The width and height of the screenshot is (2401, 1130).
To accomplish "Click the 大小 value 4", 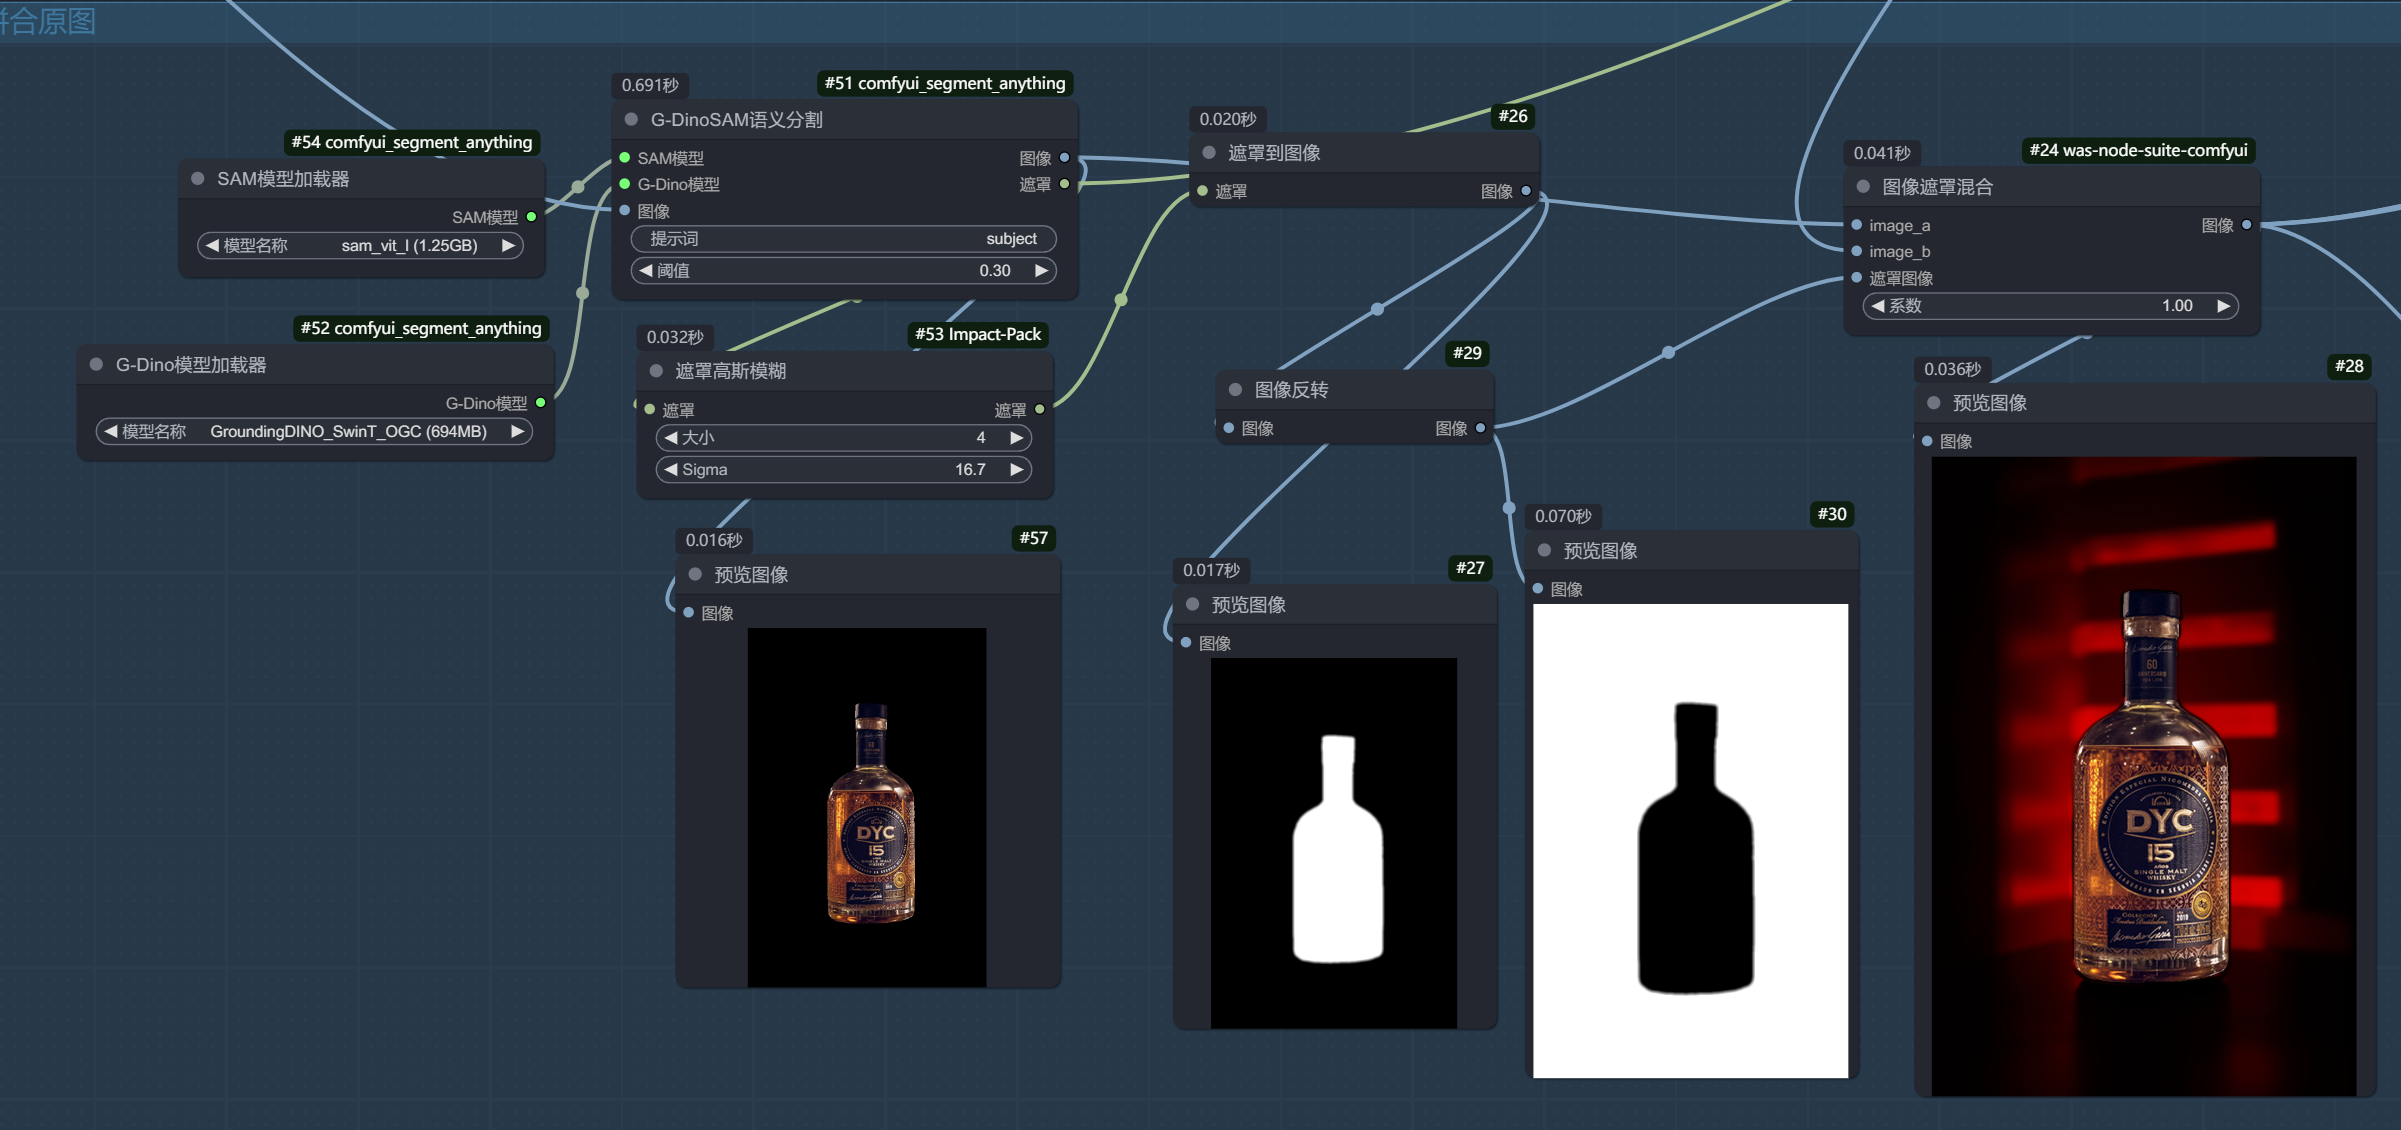I will coord(981,438).
